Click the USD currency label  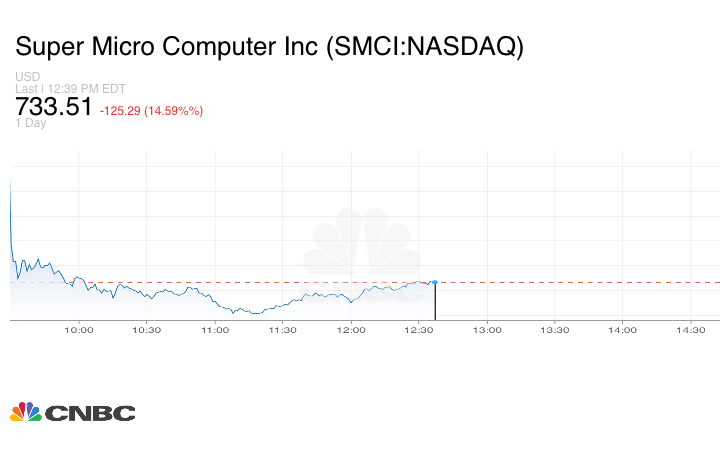[28, 77]
